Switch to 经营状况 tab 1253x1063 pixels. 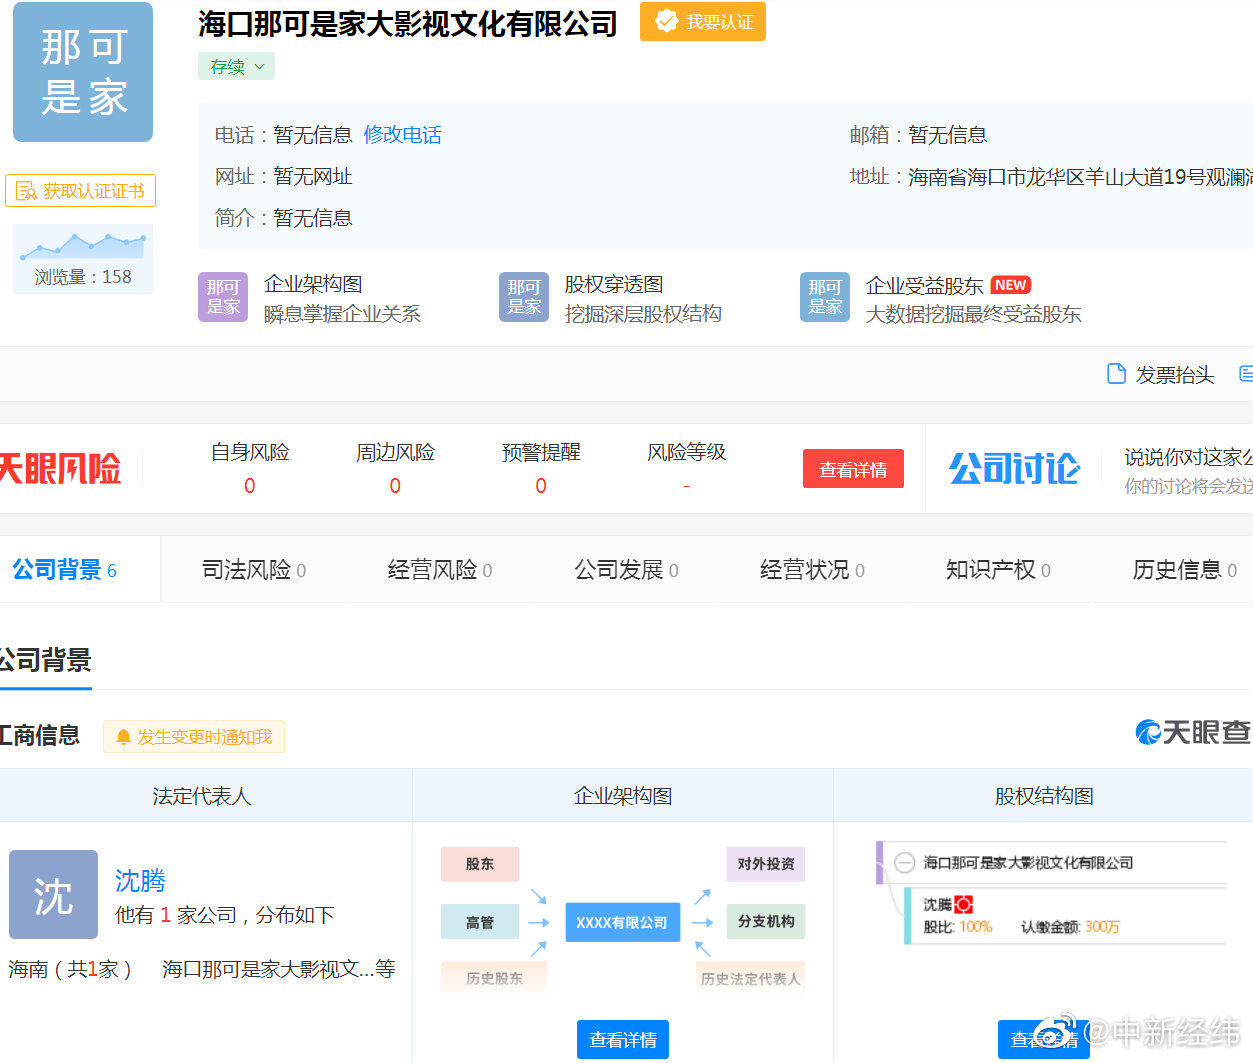tap(812, 570)
